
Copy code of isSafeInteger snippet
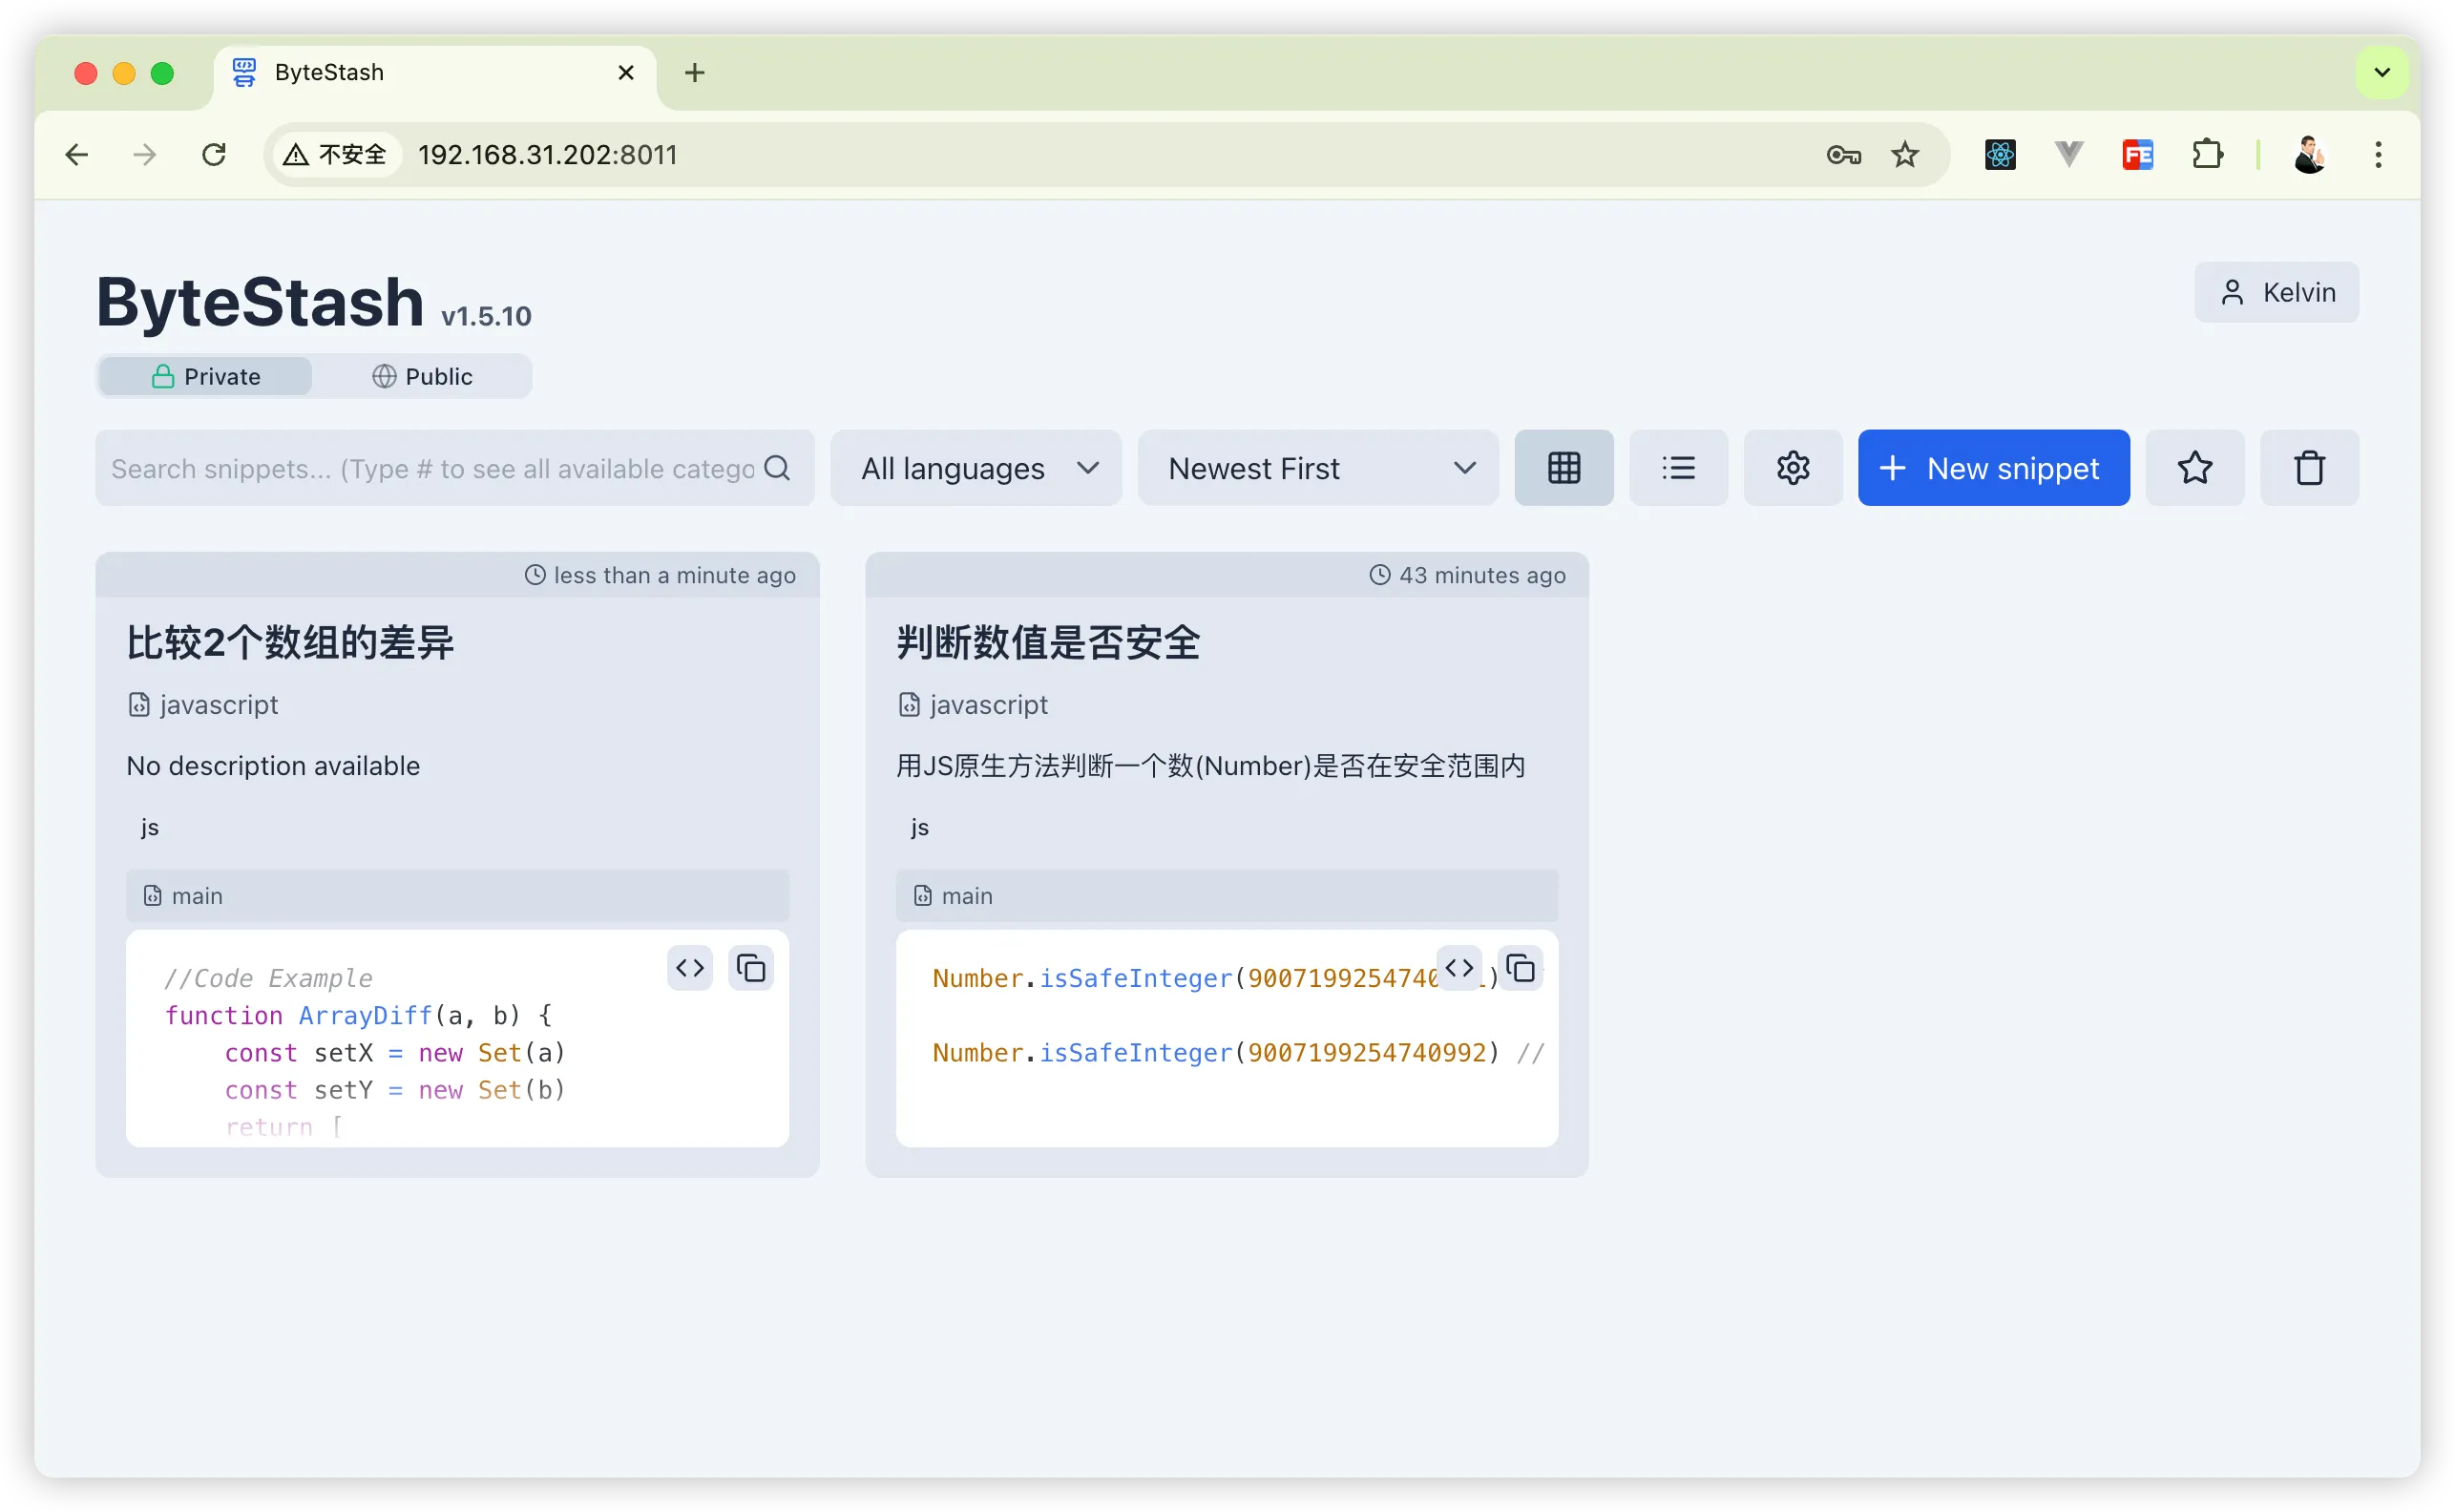[x=1520, y=968]
